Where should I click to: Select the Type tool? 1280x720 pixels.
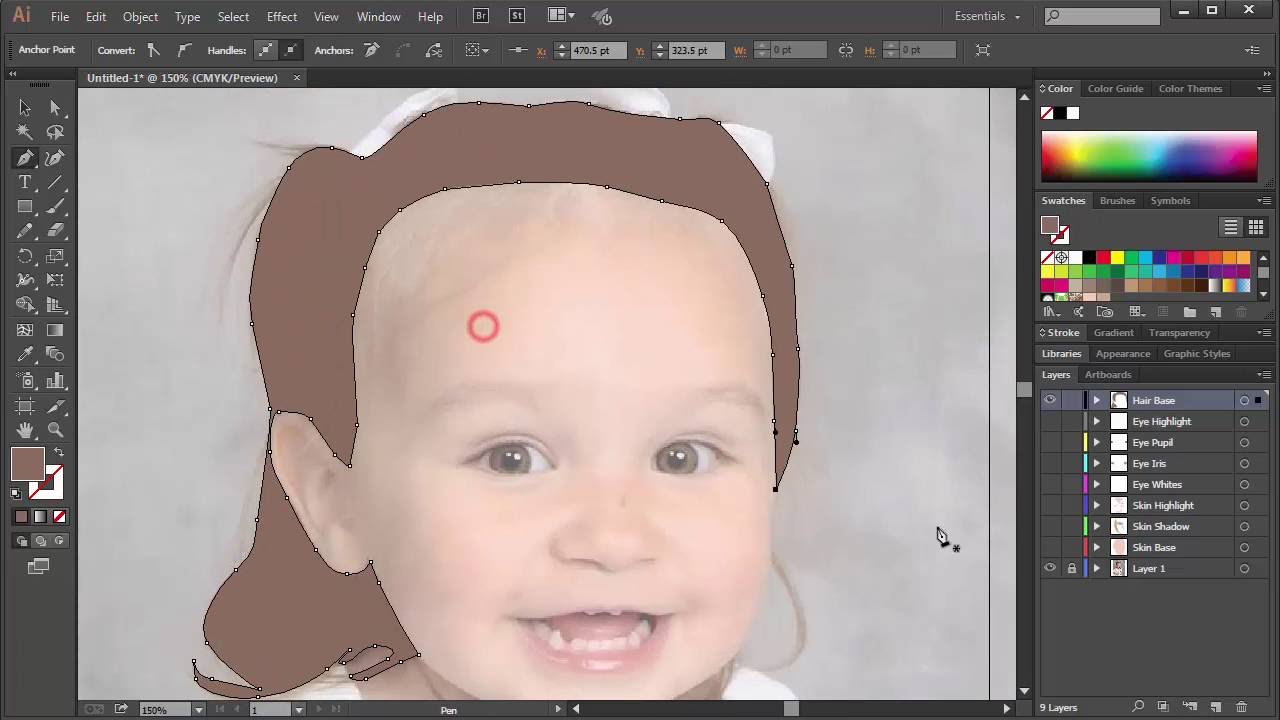[x=25, y=183]
